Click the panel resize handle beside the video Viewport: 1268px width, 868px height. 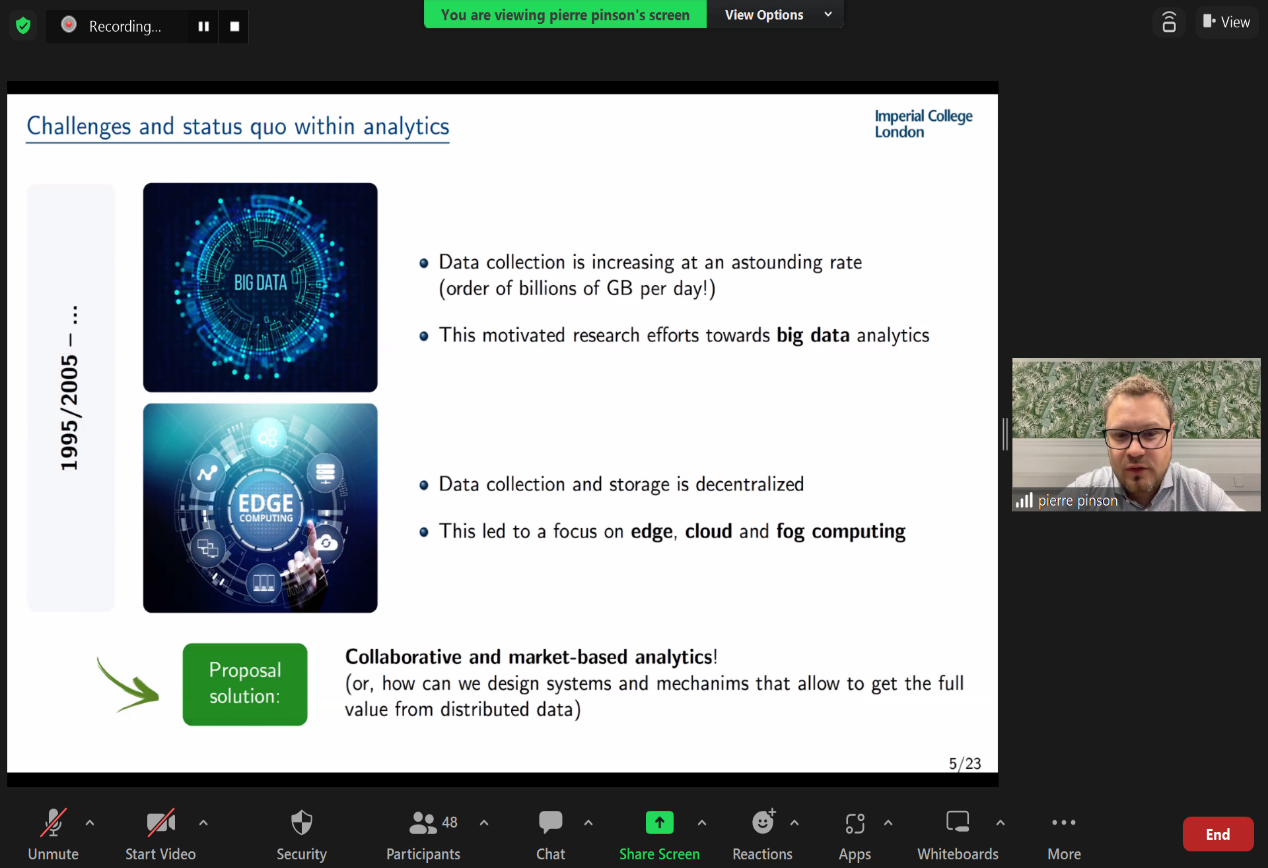1005,435
